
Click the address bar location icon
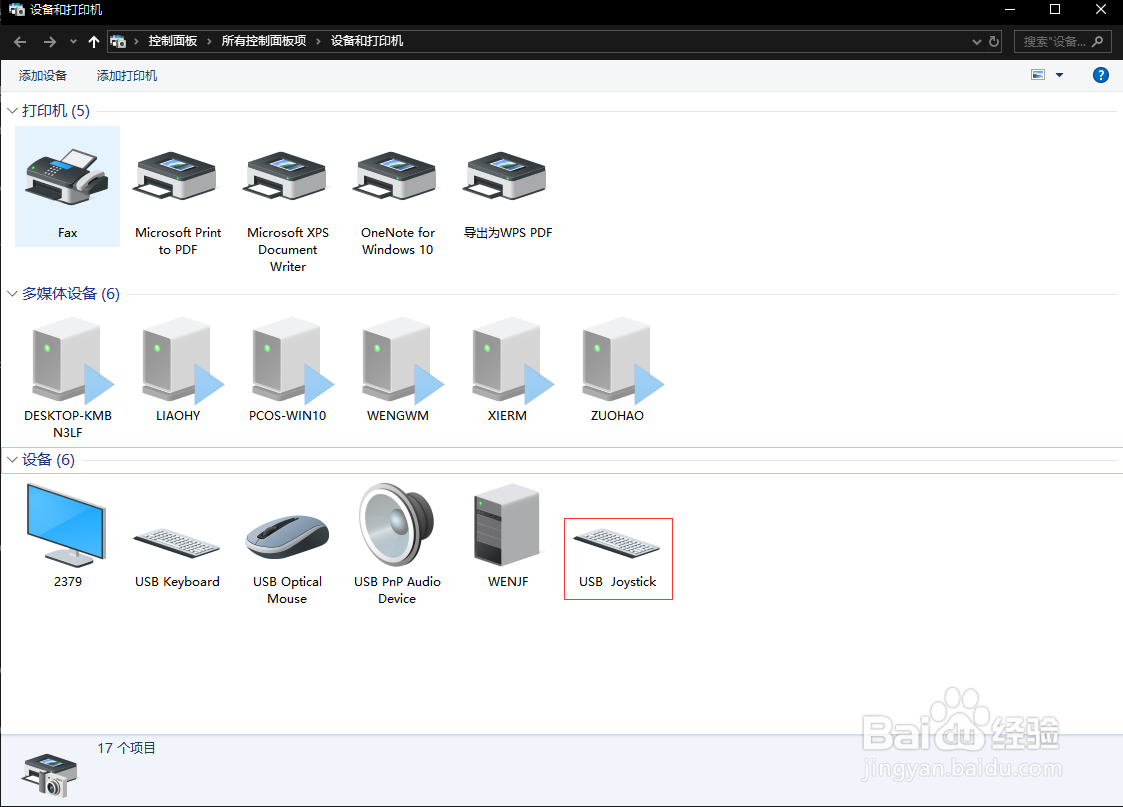pos(118,42)
